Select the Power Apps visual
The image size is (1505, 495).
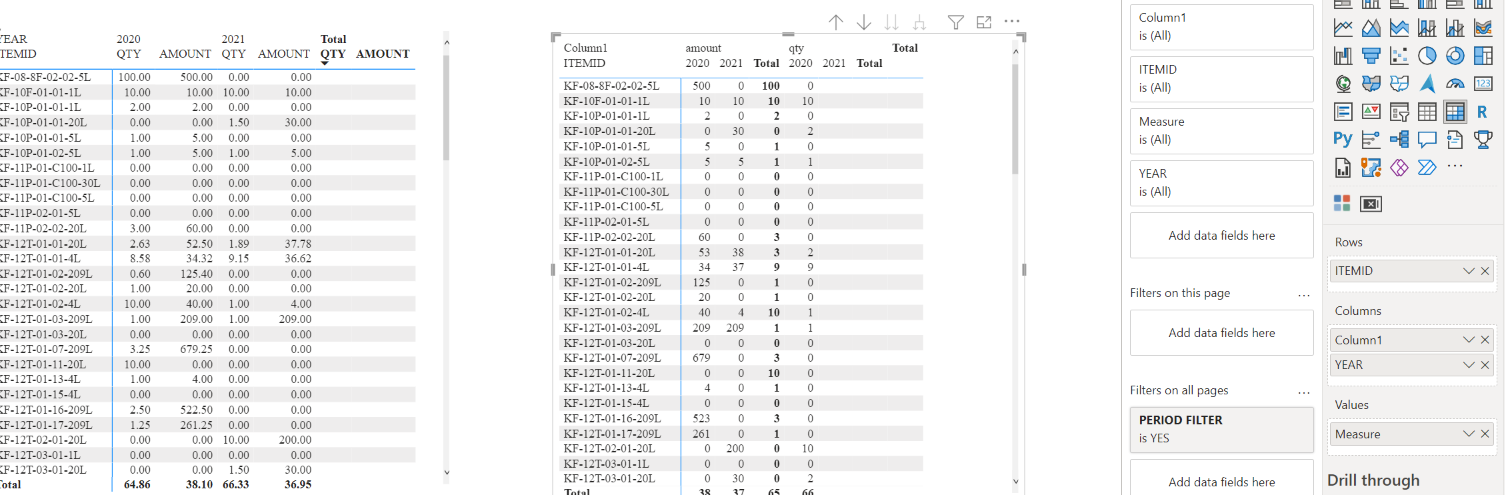[x=1399, y=167]
